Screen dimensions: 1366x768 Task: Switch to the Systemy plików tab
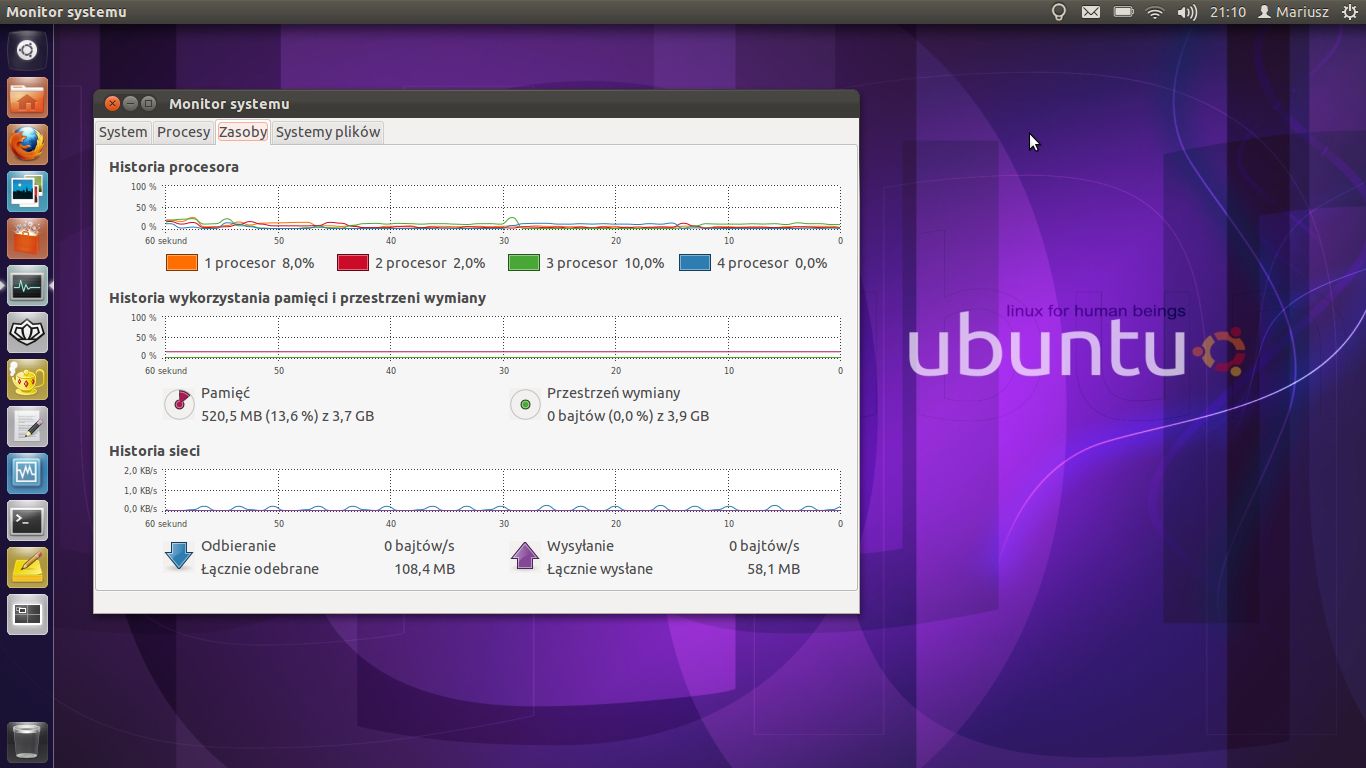pos(328,132)
